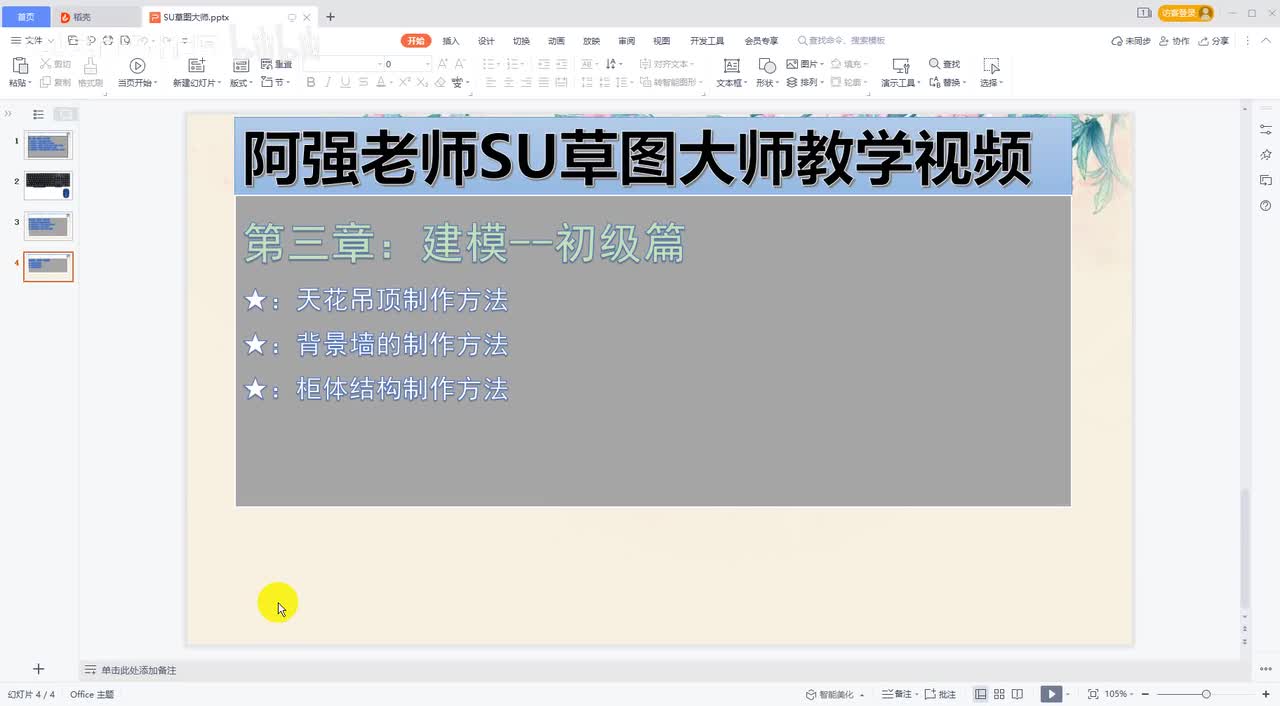
Task: Click the right sidebar properties settings icon
Action: click(x=1266, y=129)
